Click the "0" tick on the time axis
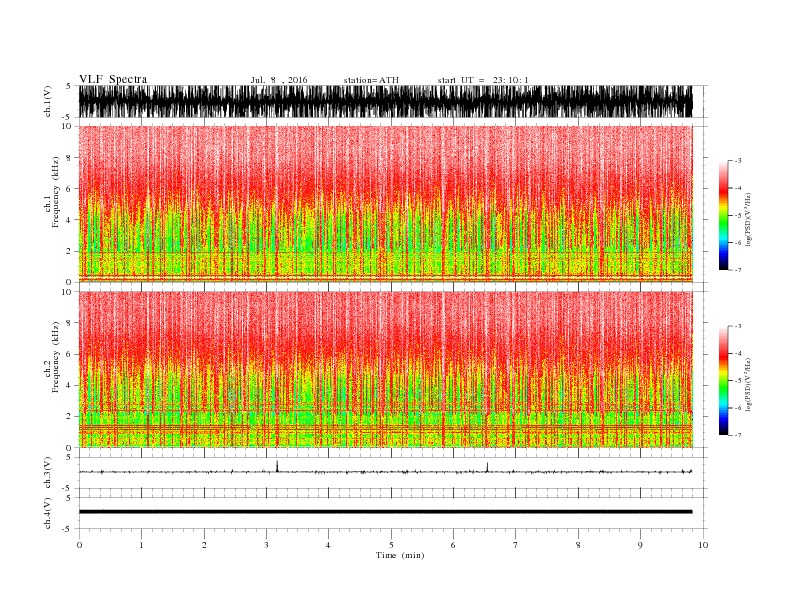 point(79,545)
